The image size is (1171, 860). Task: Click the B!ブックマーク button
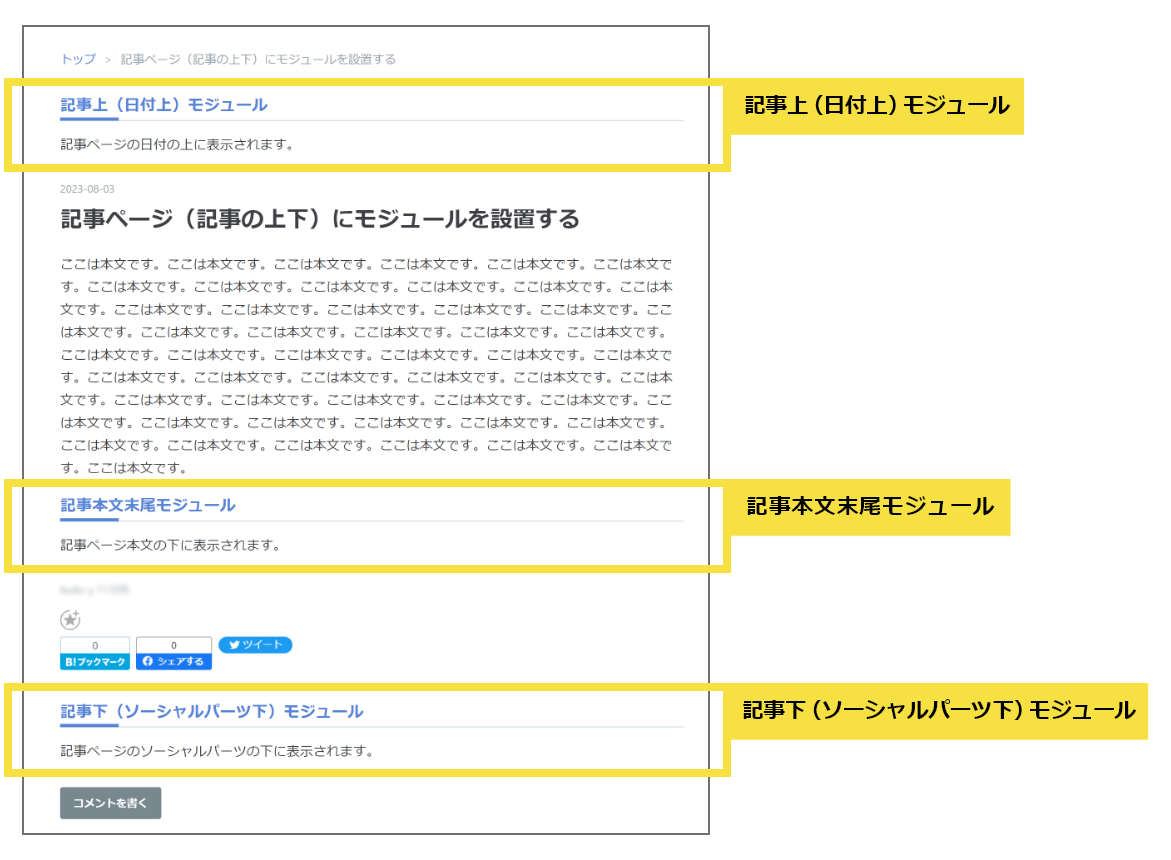click(x=94, y=661)
